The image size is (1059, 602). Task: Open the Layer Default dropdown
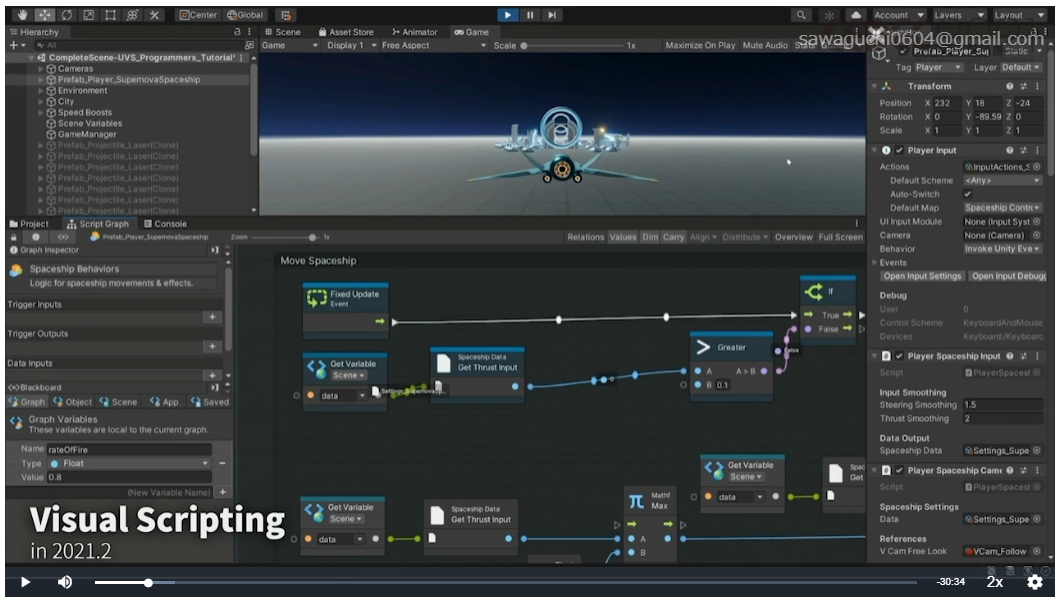(1021, 68)
